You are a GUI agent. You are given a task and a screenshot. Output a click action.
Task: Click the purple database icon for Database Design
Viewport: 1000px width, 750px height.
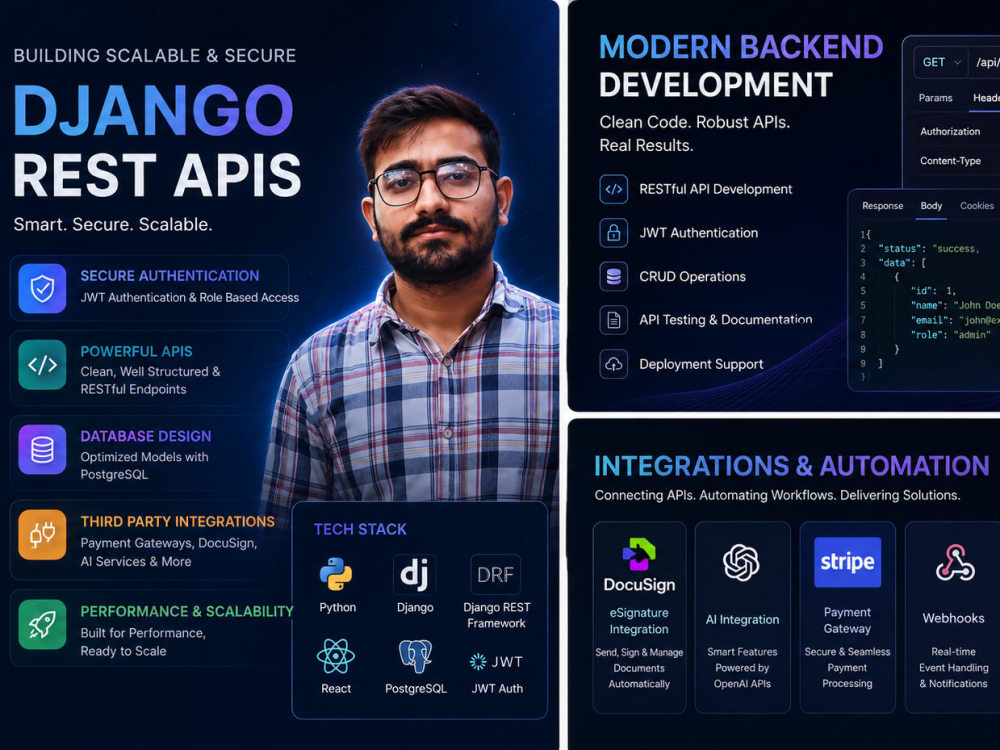[x=42, y=450]
